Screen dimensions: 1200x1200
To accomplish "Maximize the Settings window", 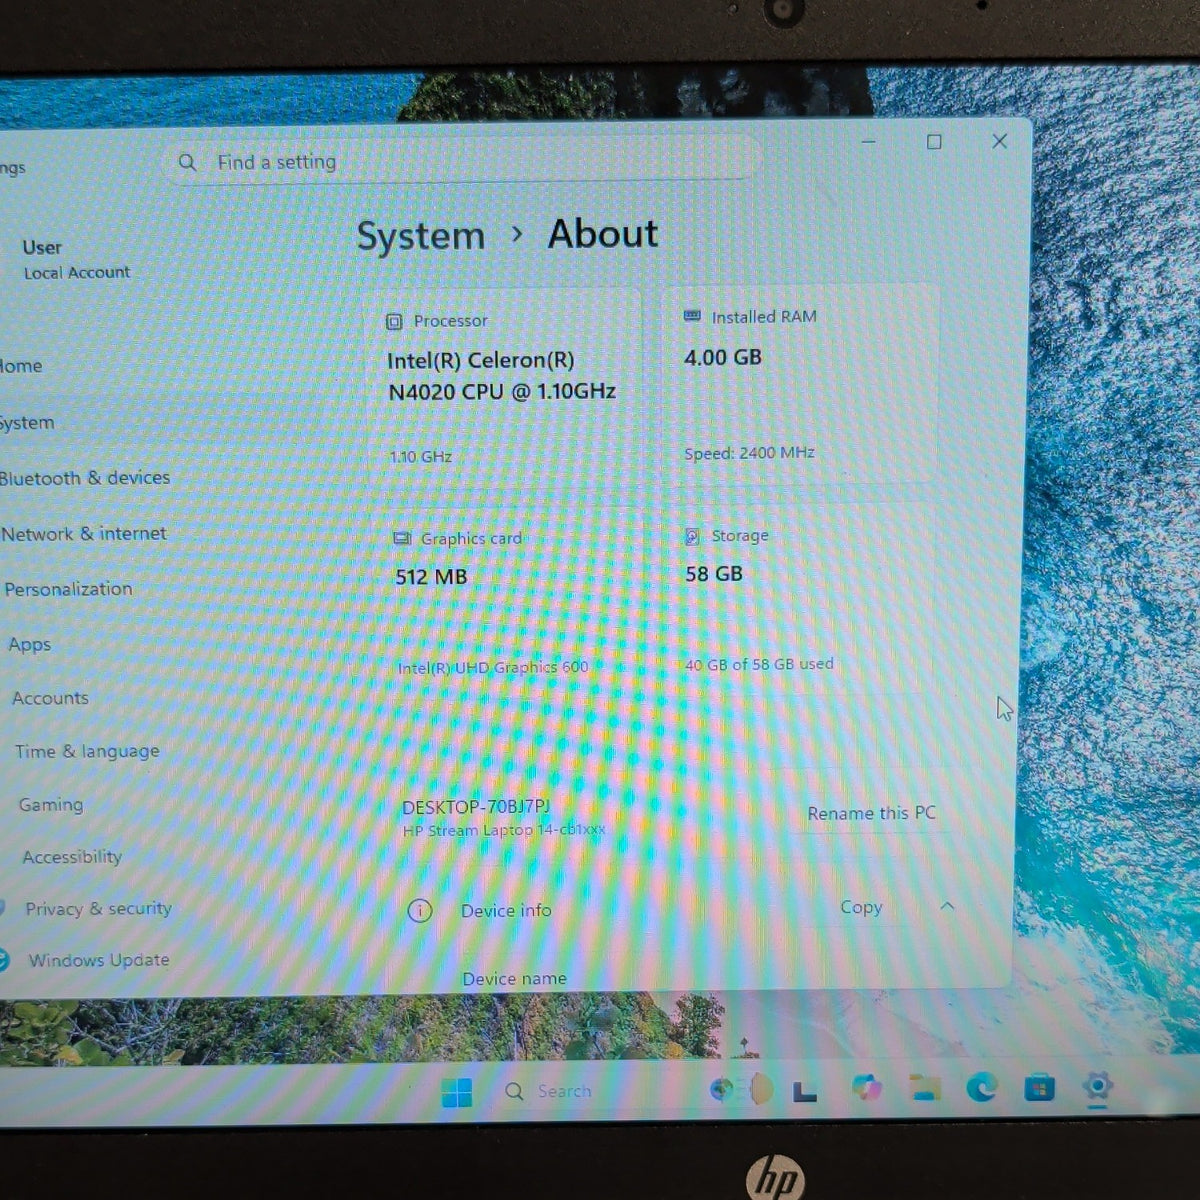I will (x=934, y=142).
